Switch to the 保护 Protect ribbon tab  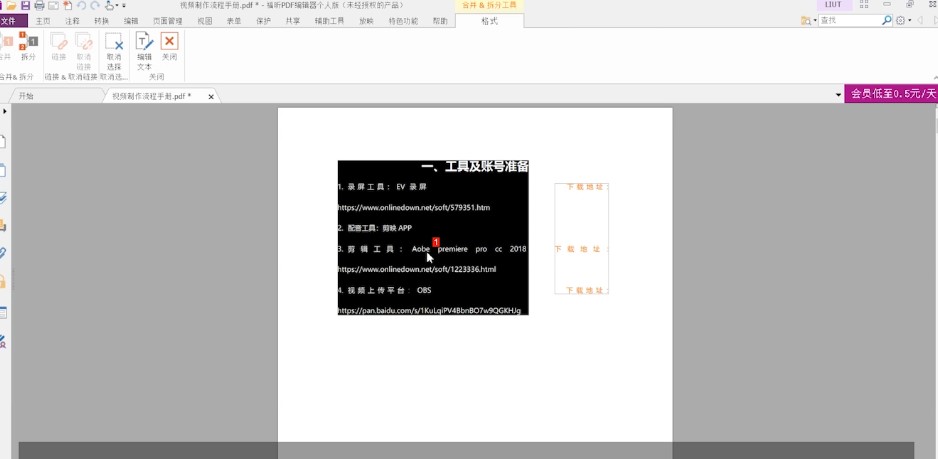click(x=263, y=21)
